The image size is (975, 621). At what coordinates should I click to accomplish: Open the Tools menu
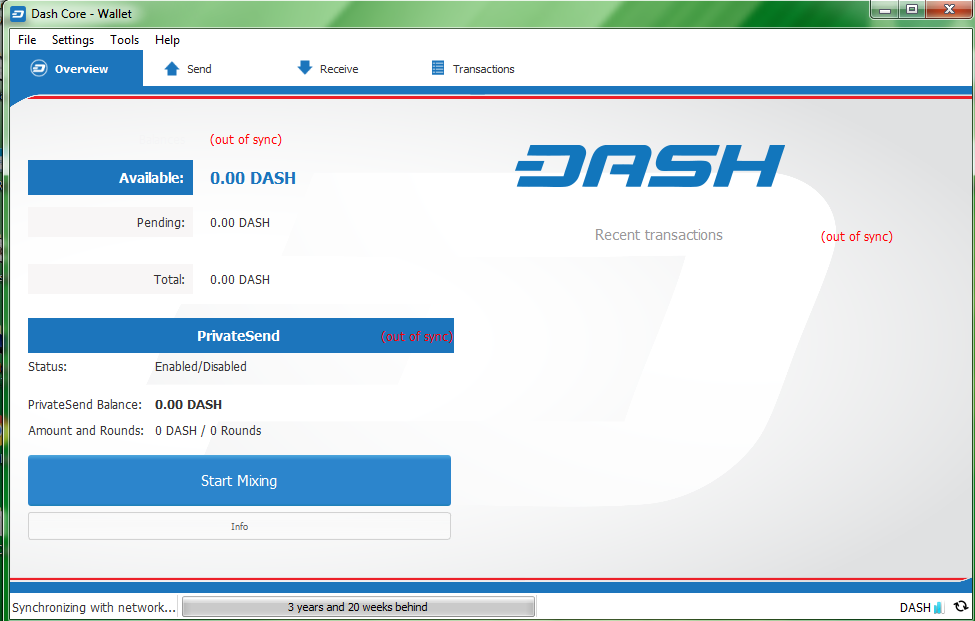pyautogui.click(x=124, y=40)
